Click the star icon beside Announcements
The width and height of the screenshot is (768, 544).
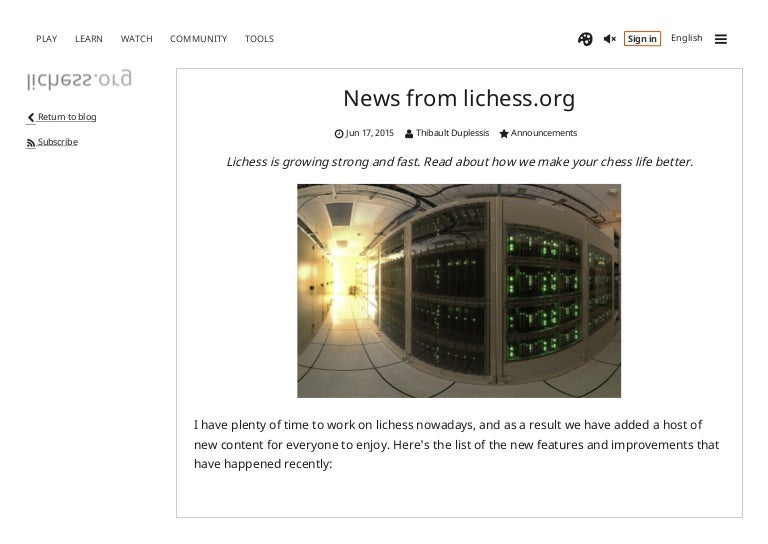click(504, 134)
